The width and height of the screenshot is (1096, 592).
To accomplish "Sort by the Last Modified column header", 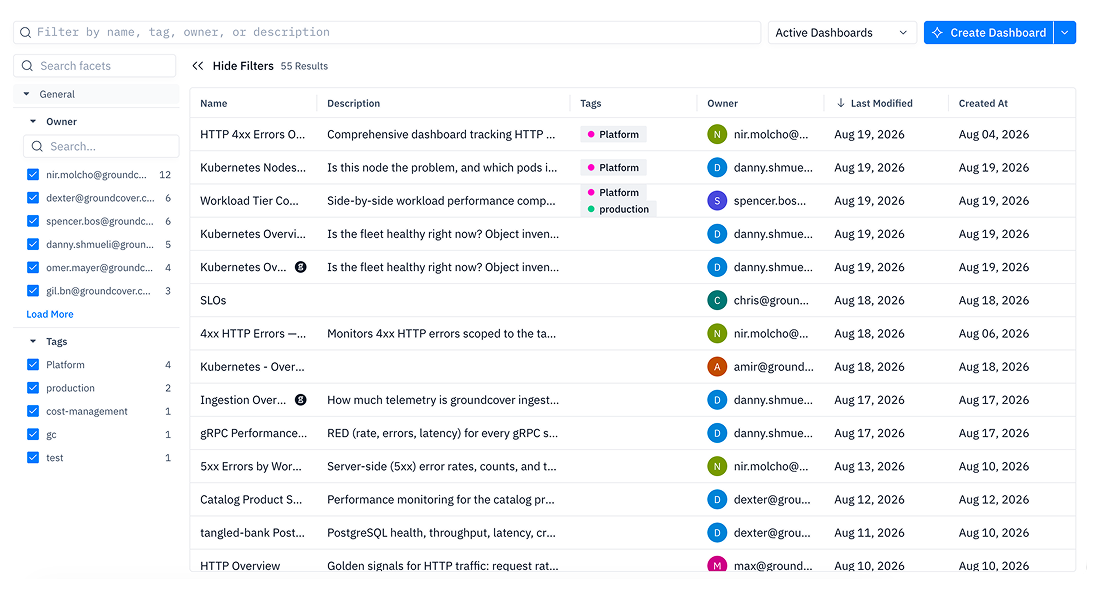I will [x=881, y=103].
